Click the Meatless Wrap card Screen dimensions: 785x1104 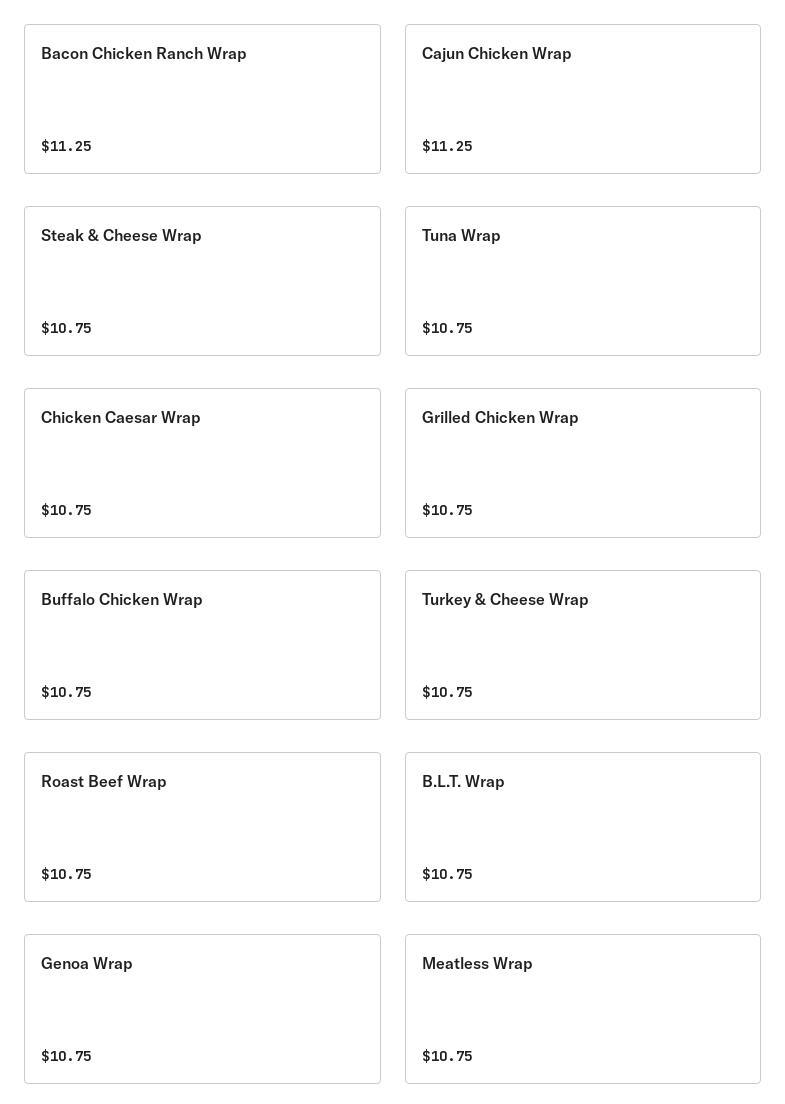[x=582, y=1009]
